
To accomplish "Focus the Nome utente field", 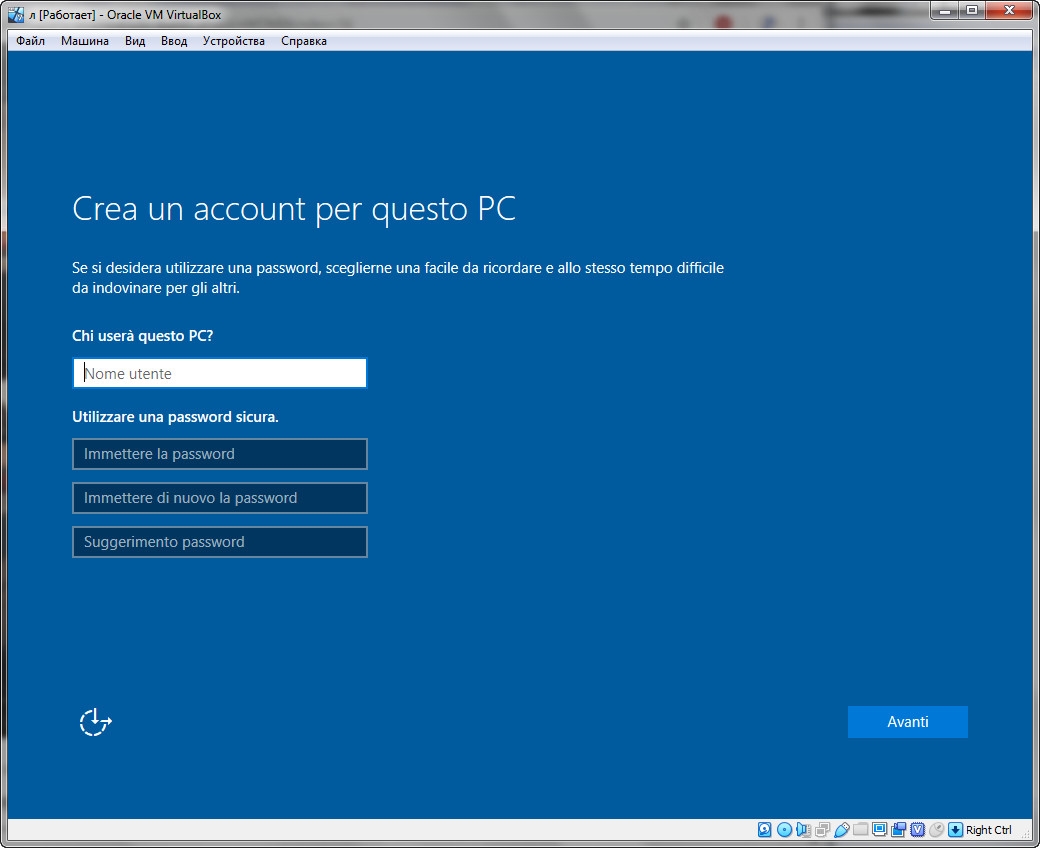I will coord(220,374).
